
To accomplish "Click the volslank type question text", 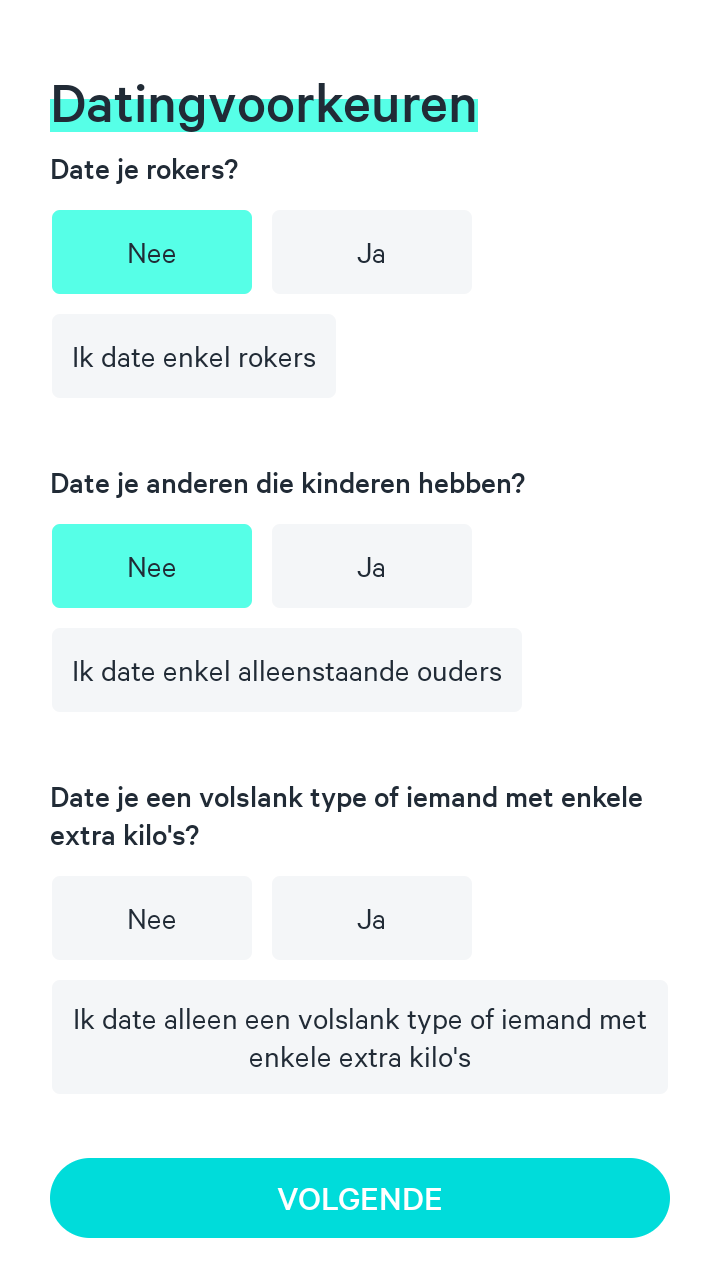I will (346, 816).
